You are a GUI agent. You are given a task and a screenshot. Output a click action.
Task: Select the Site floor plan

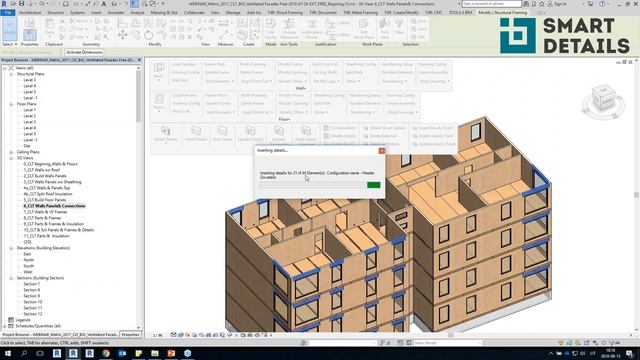[x=27, y=146]
